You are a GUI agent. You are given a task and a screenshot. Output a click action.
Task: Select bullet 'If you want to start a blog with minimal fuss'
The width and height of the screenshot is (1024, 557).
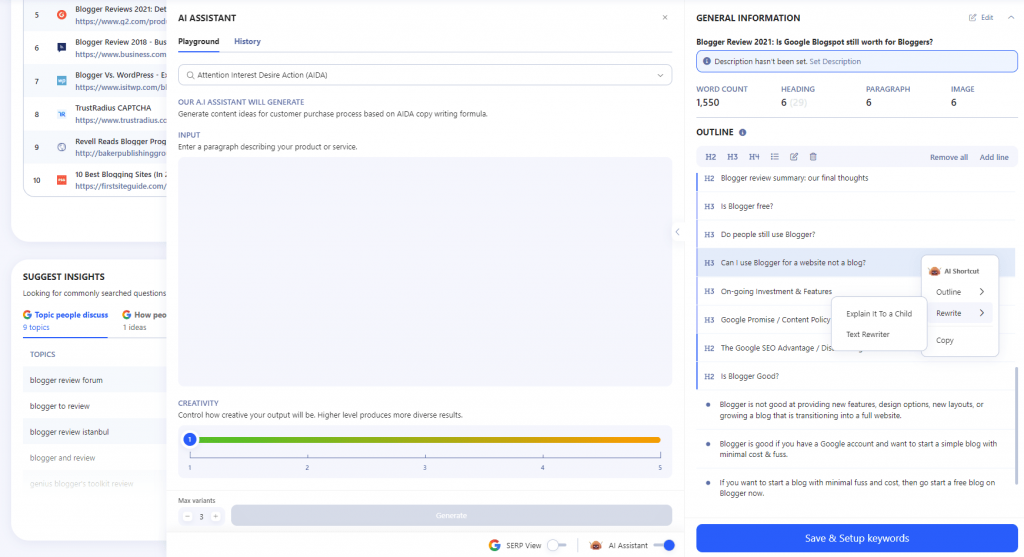856,488
